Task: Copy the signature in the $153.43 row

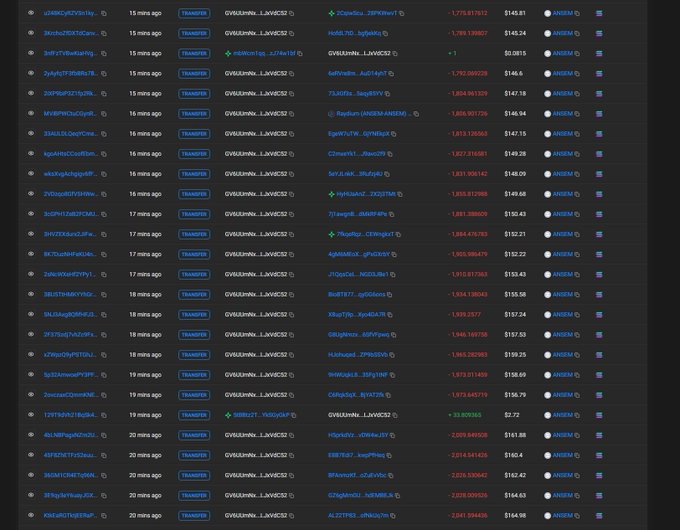Action: click(x=104, y=275)
